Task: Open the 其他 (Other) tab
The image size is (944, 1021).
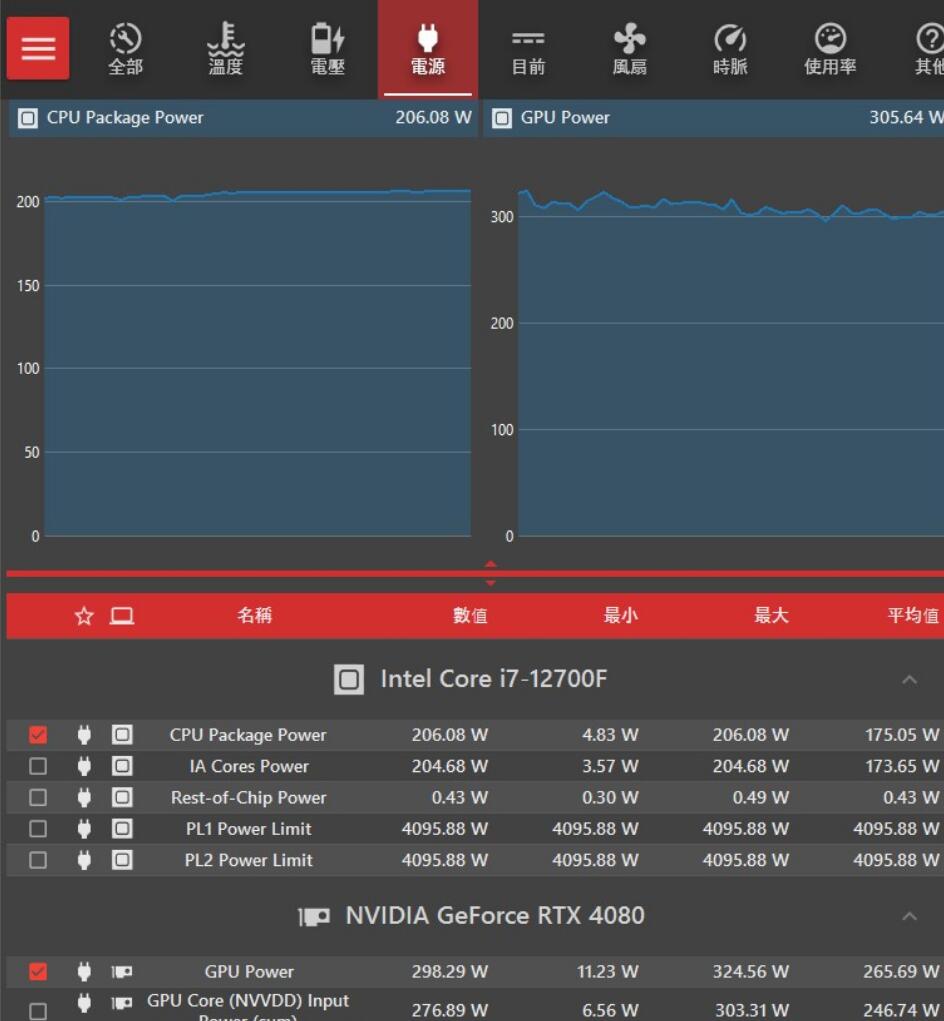Action: tap(929, 49)
